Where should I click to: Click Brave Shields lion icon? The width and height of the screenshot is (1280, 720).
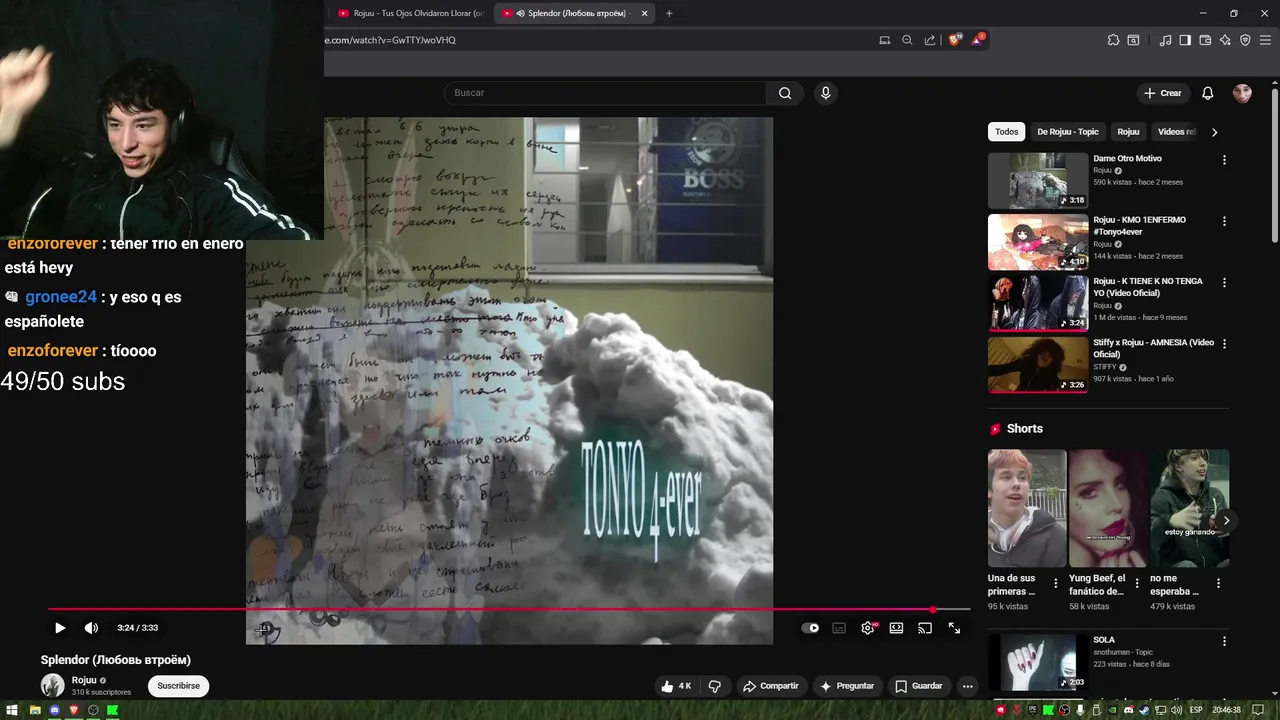(954, 40)
